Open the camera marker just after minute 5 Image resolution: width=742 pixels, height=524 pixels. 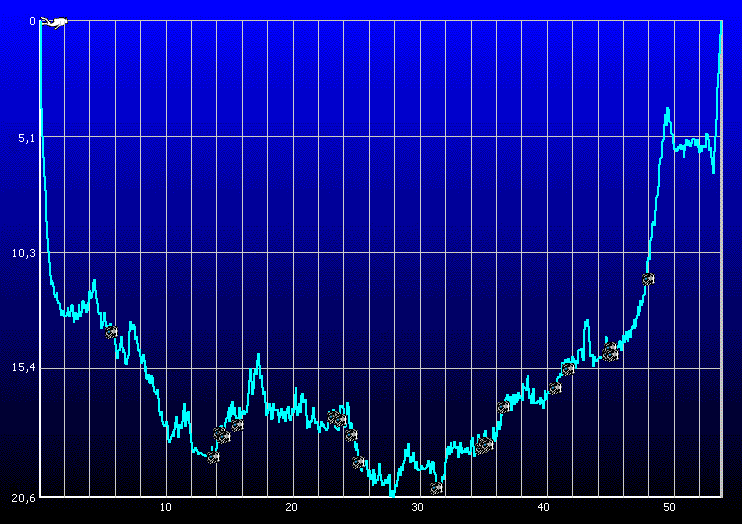click(111, 332)
